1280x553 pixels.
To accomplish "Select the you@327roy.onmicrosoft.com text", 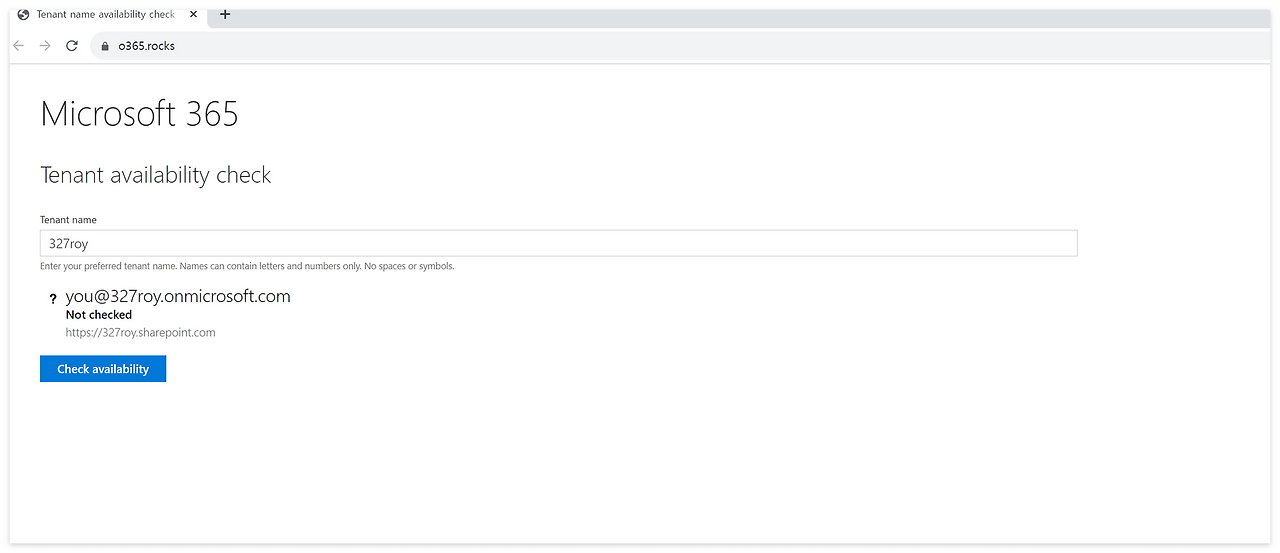I will (178, 296).
